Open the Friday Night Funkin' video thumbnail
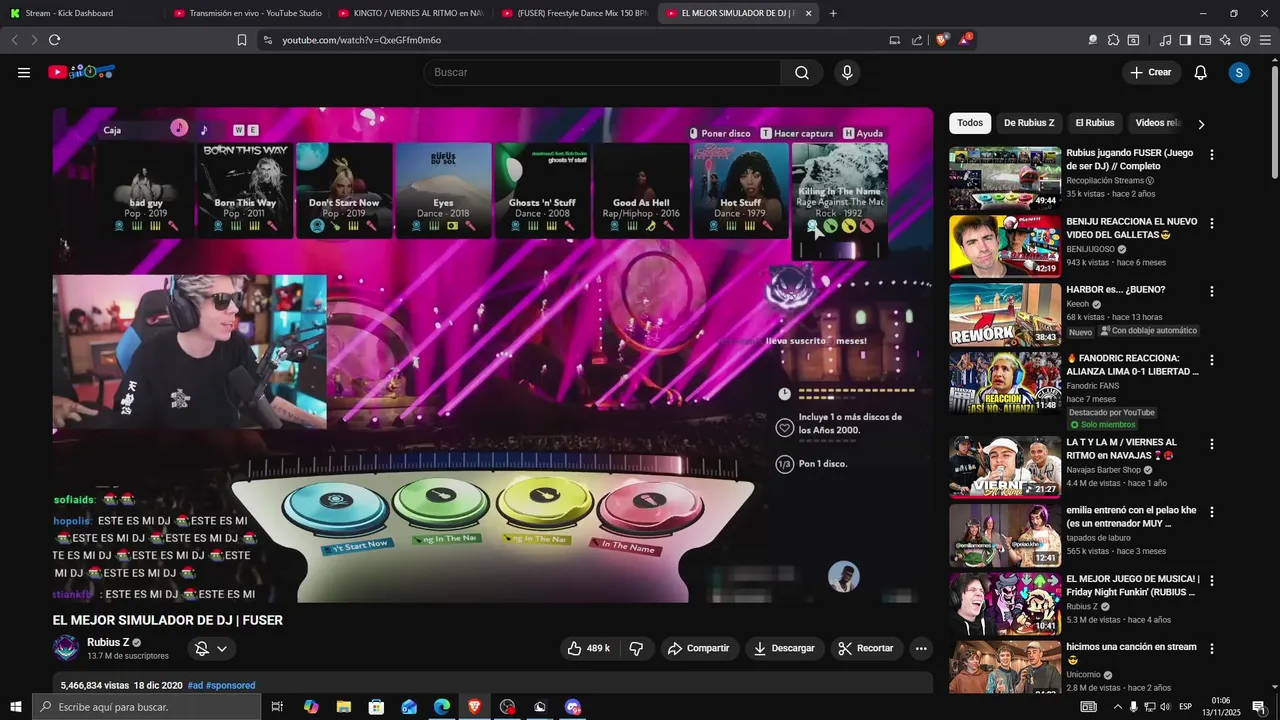 pyautogui.click(x=1005, y=603)
